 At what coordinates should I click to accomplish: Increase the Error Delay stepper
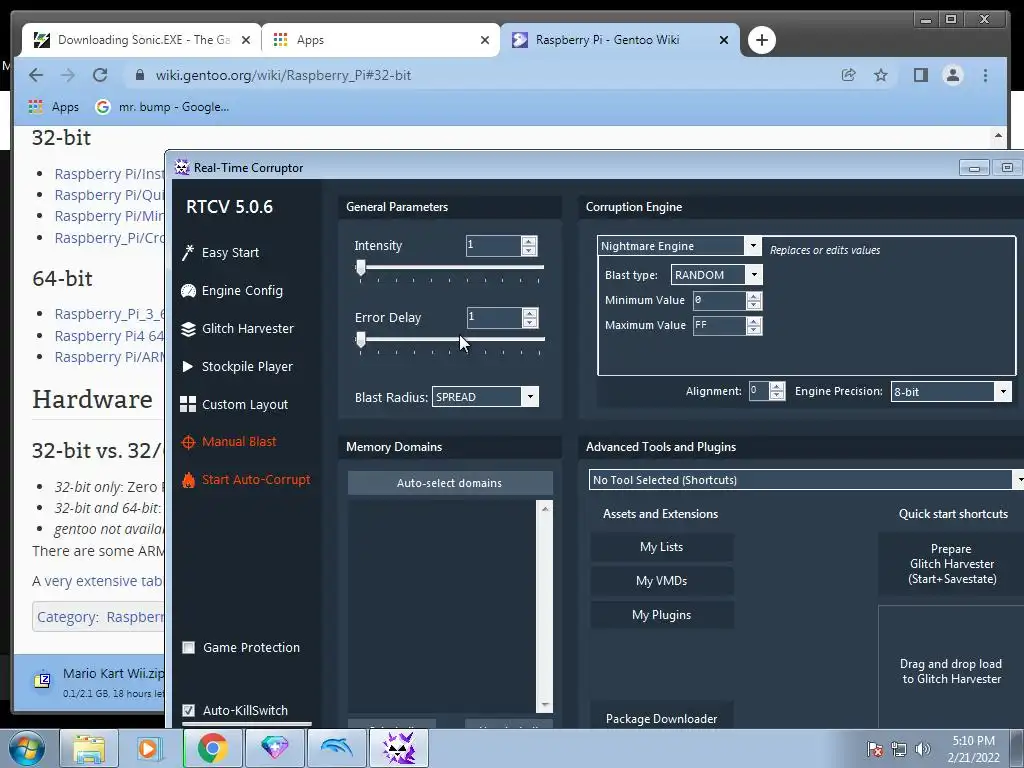tap(530, 313)
